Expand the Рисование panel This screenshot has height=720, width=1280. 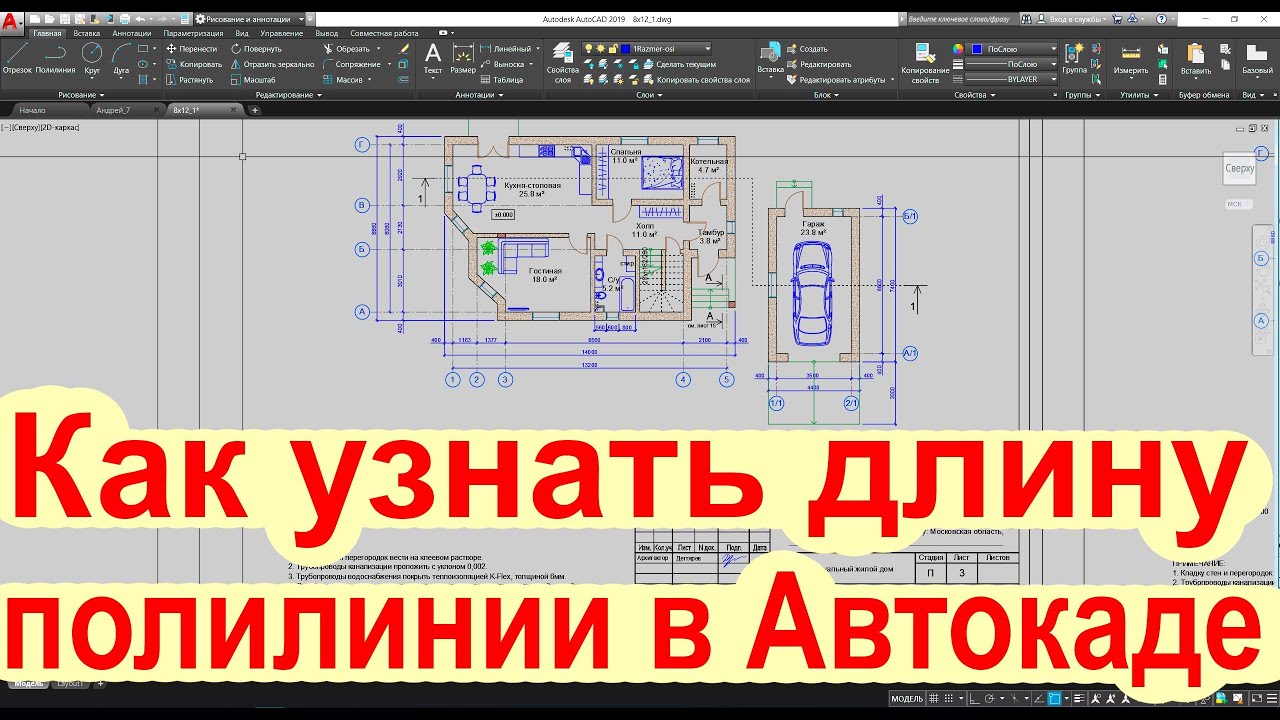80,95
